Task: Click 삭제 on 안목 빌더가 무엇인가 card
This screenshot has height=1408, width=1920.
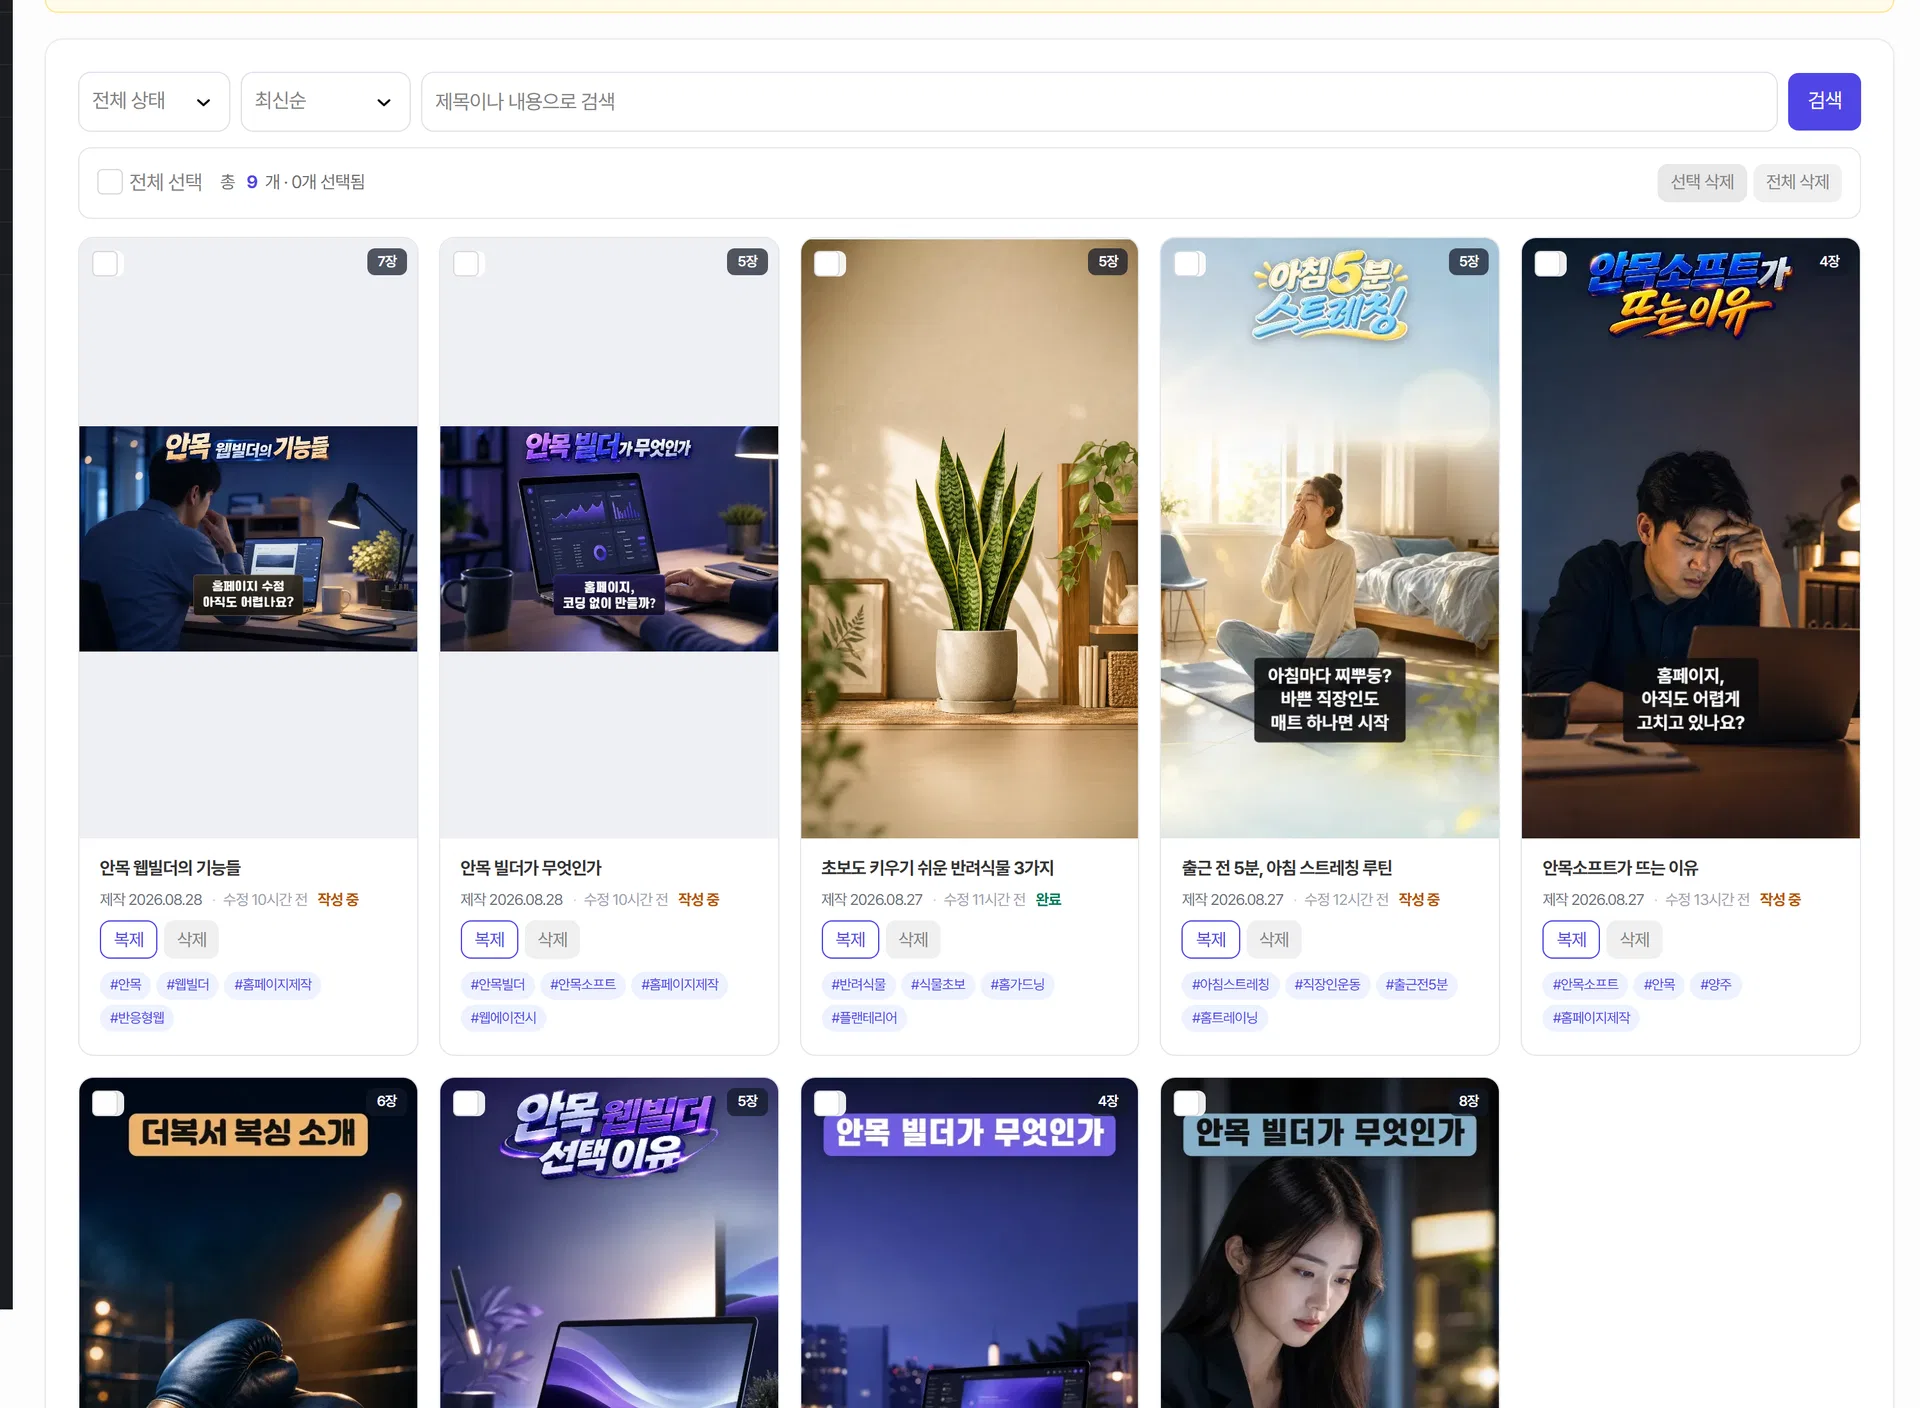Action: (552, 940)
